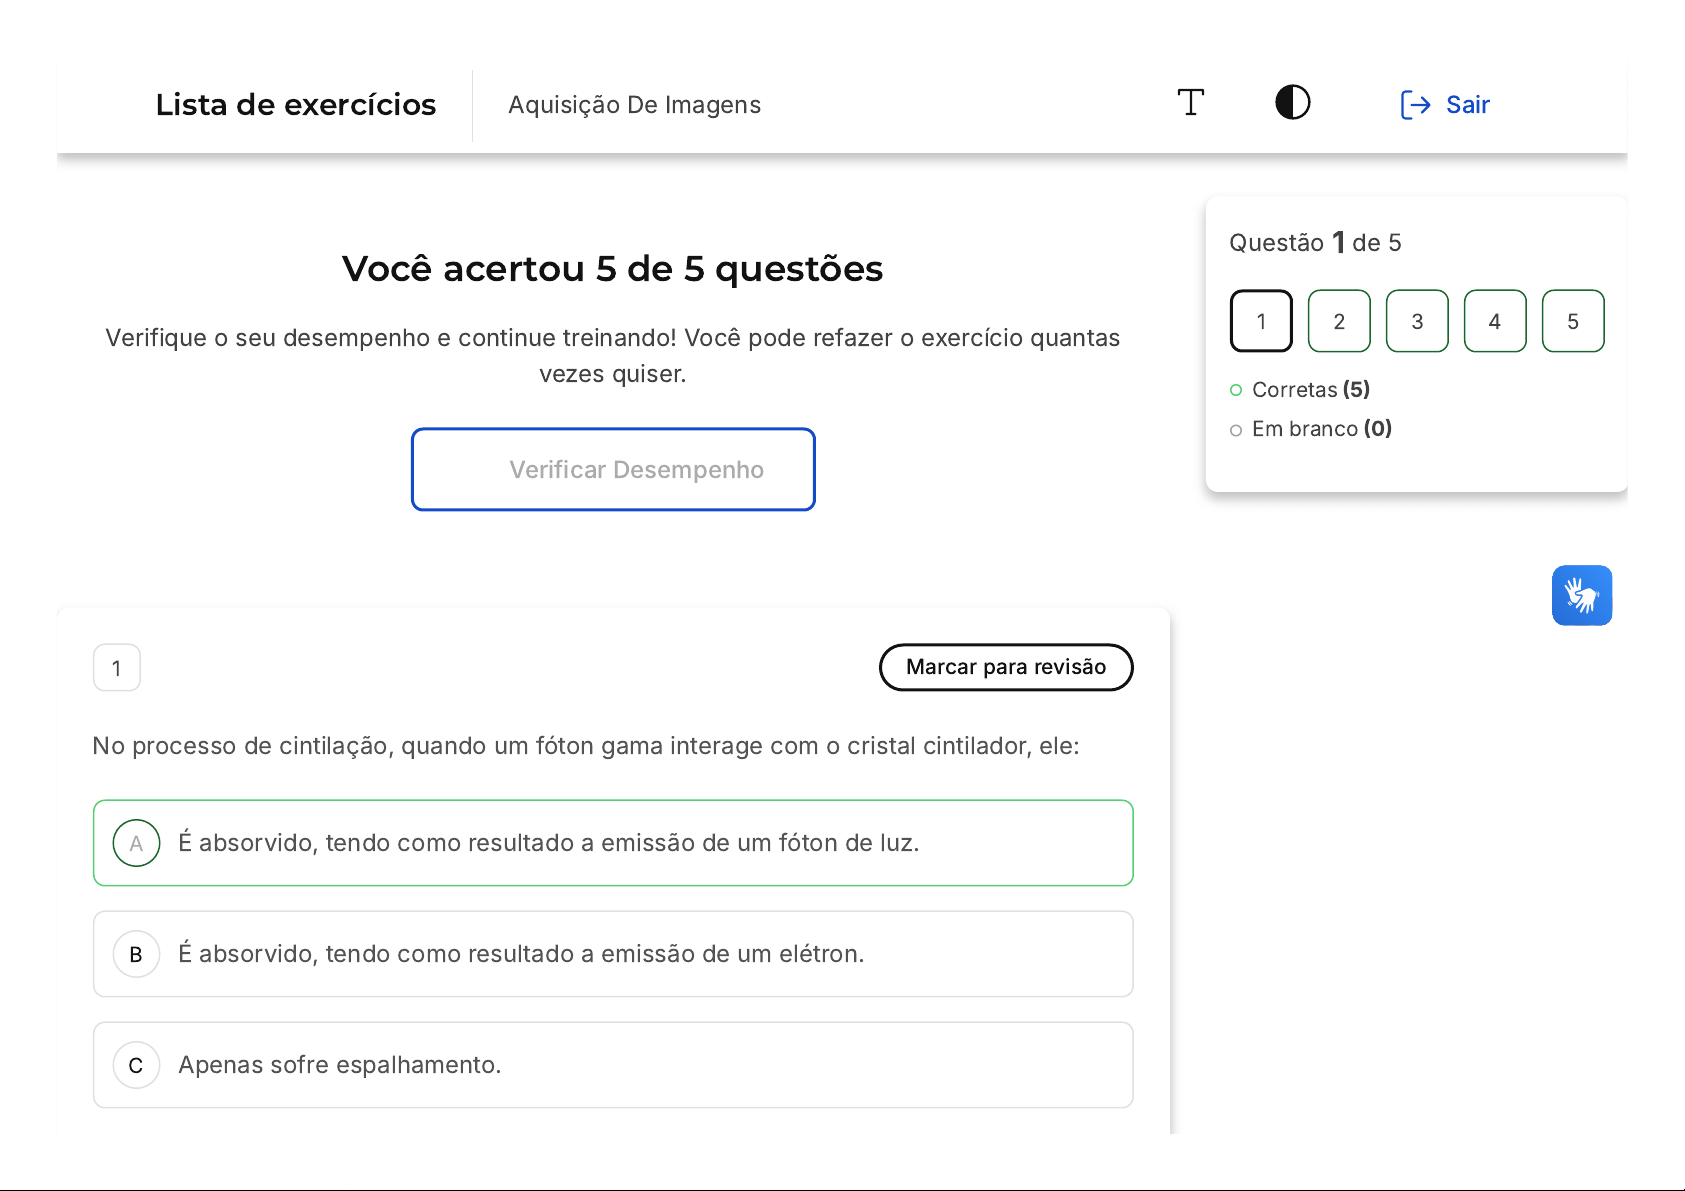Click Marcar para revisão button
This screenshot has height=1191, width=1685.
1006,667
